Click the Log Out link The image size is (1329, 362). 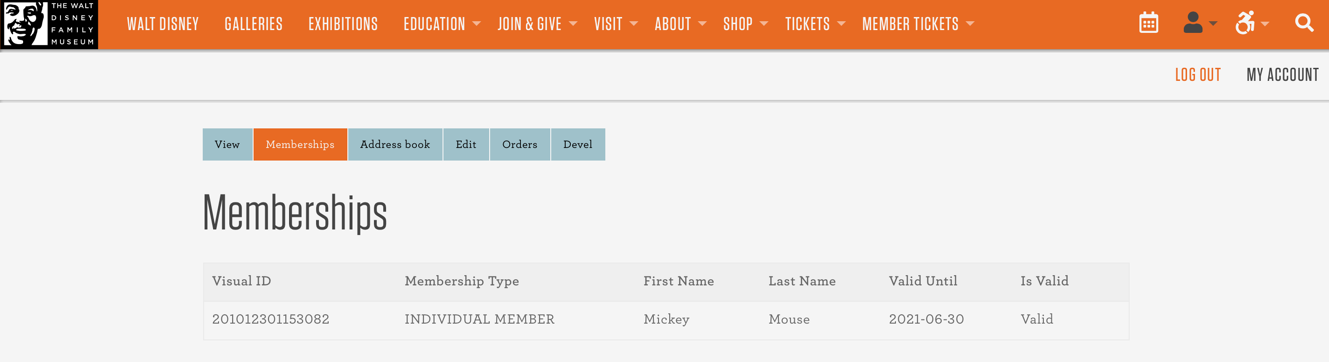(x=1198, y=75)
